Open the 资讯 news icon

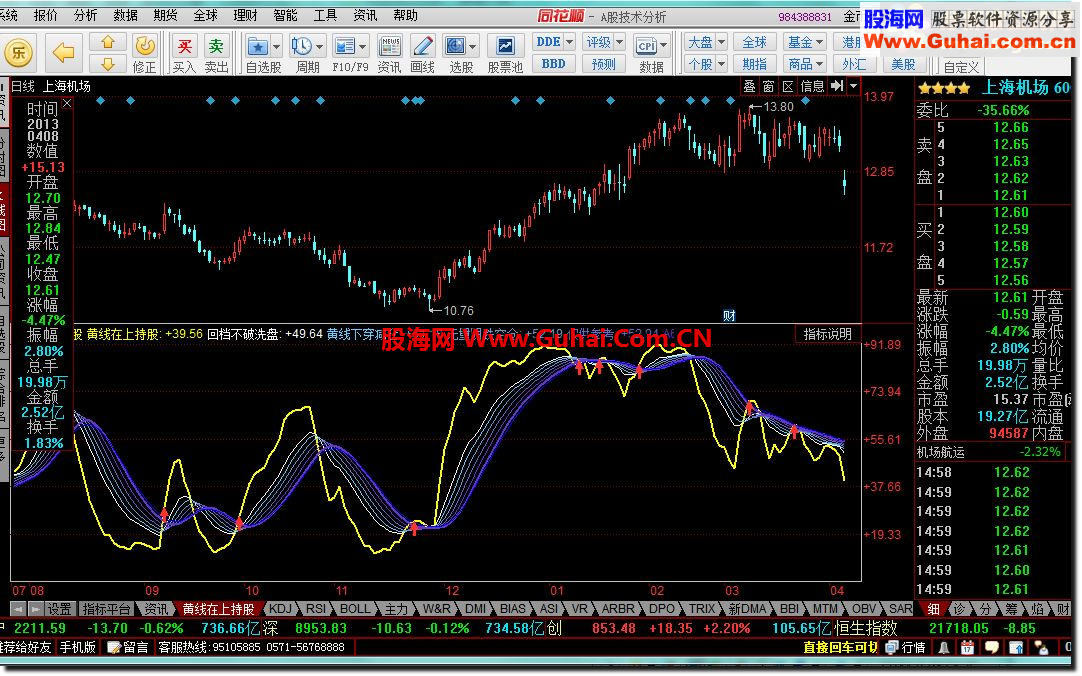click(x=389, y=47)
